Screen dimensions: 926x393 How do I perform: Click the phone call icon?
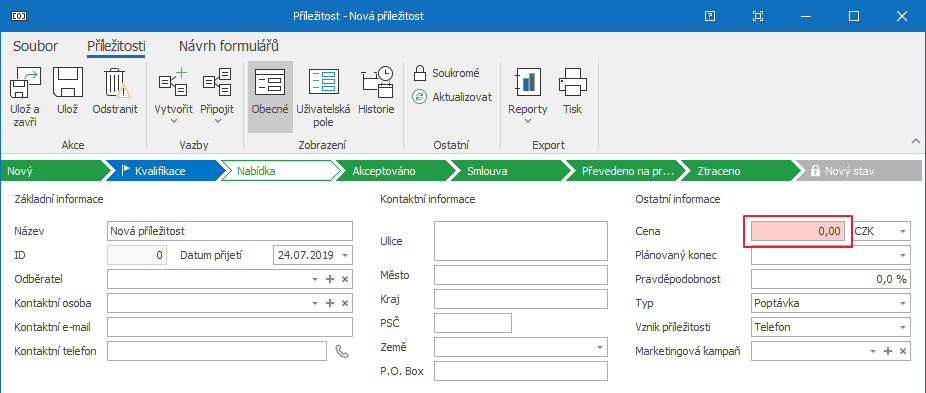[342, 351]
